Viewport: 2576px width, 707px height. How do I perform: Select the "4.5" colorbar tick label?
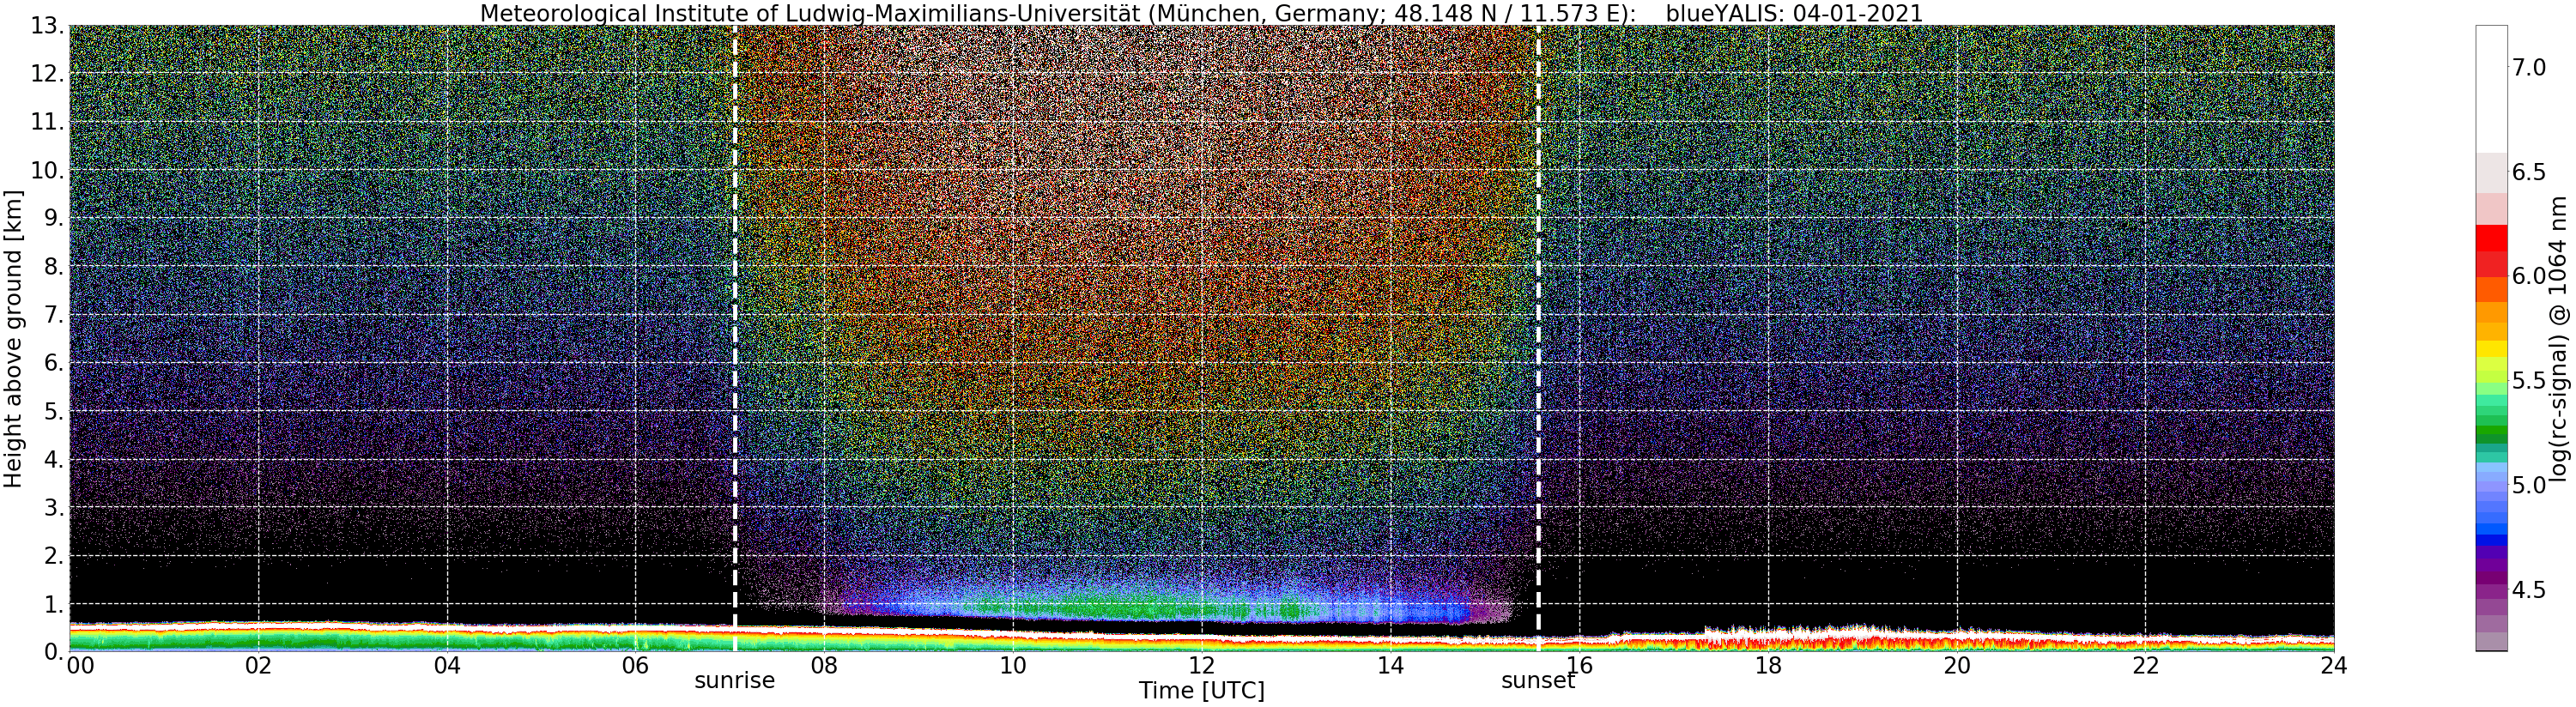[2530, 590]
